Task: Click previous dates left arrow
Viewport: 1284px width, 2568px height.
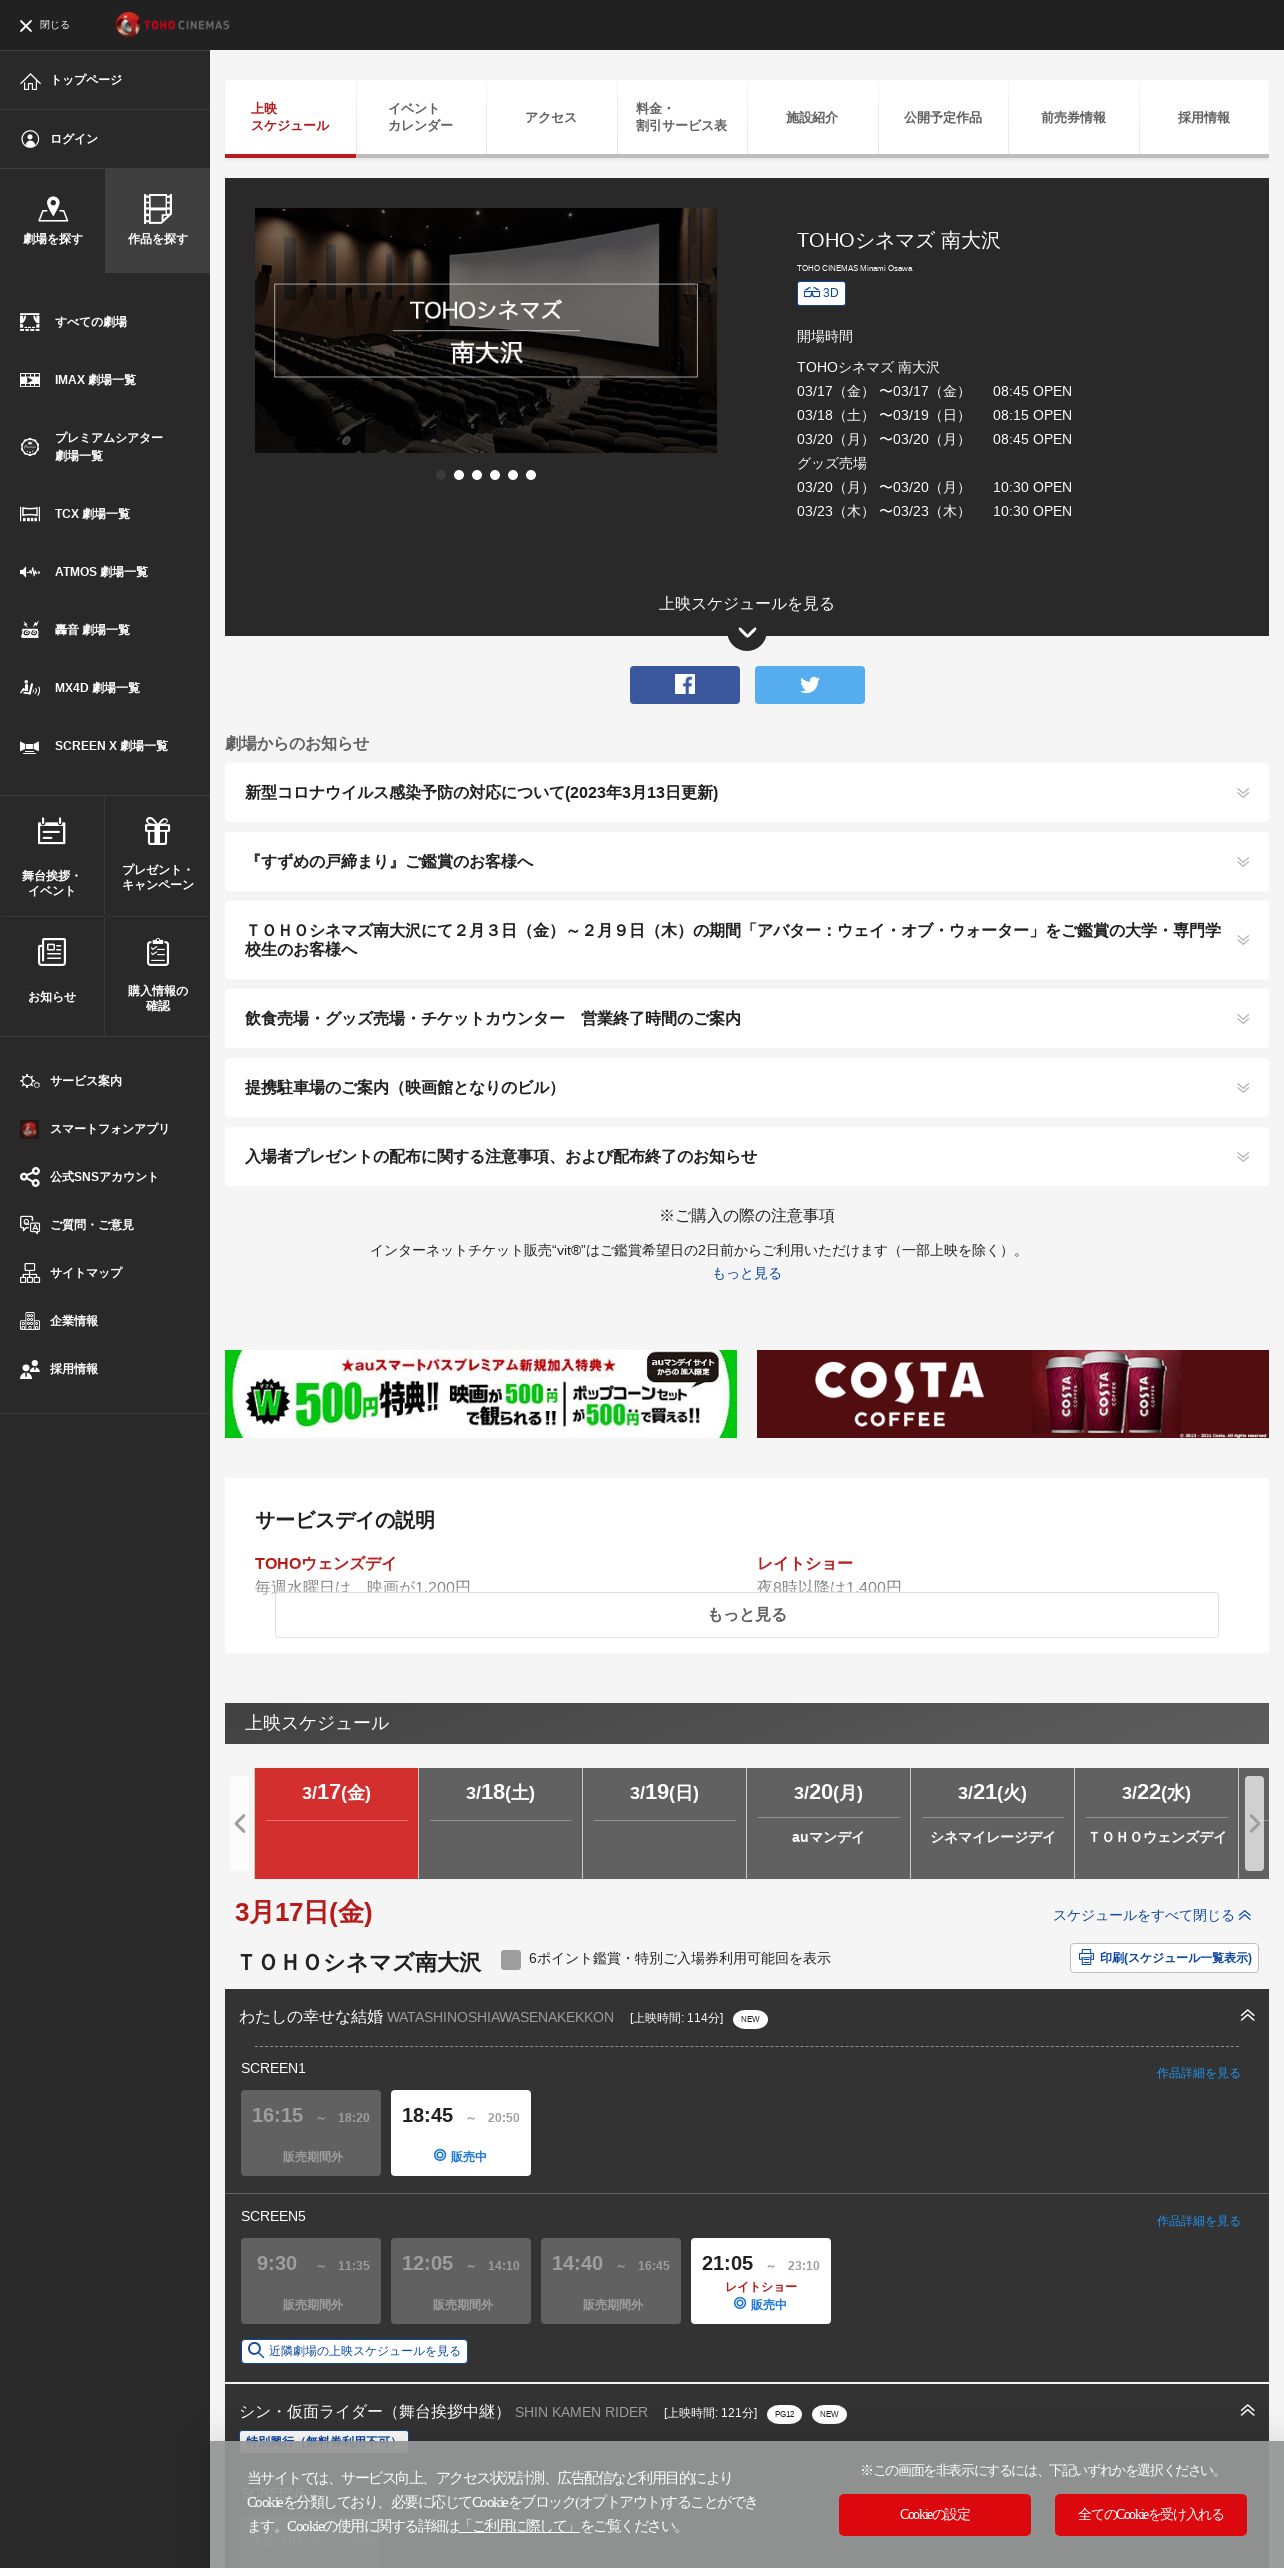Action: point(240,1823)
